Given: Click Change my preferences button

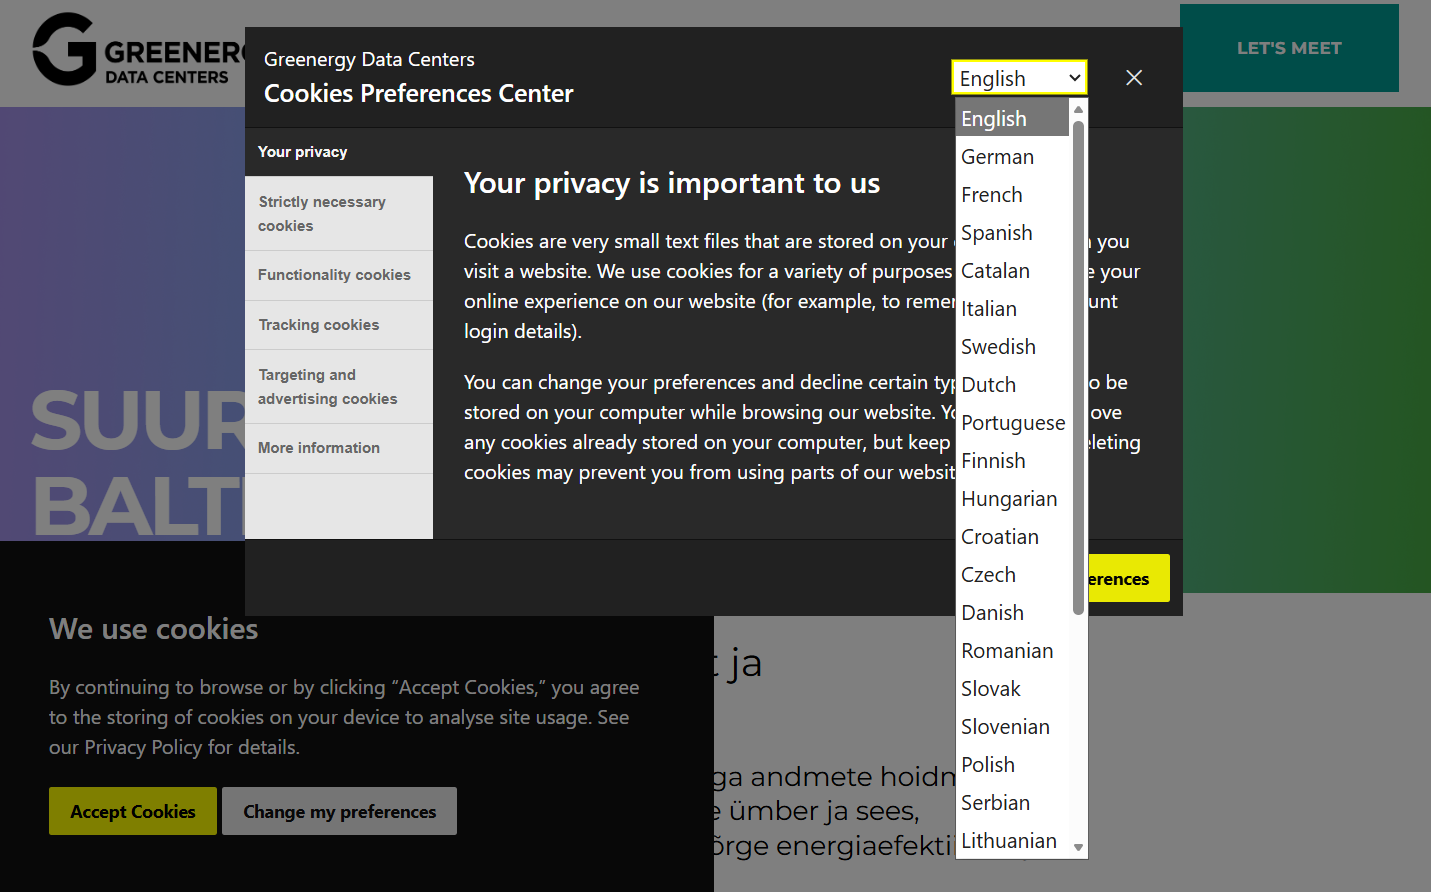Looking at the screenshot, I should coord(339,811).
